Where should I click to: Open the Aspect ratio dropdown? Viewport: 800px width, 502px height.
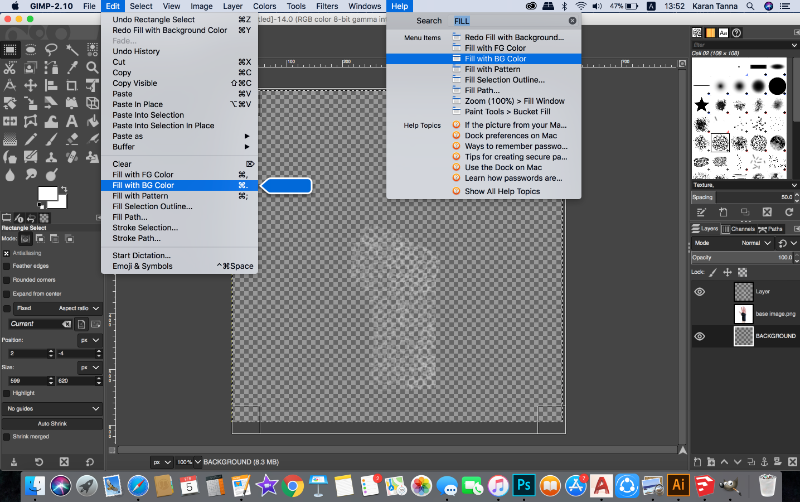pyautogui.click(x=57, y=308)
